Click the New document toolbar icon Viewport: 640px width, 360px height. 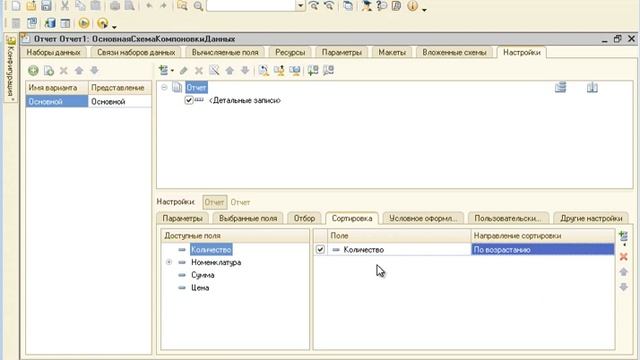coord(16,6)
